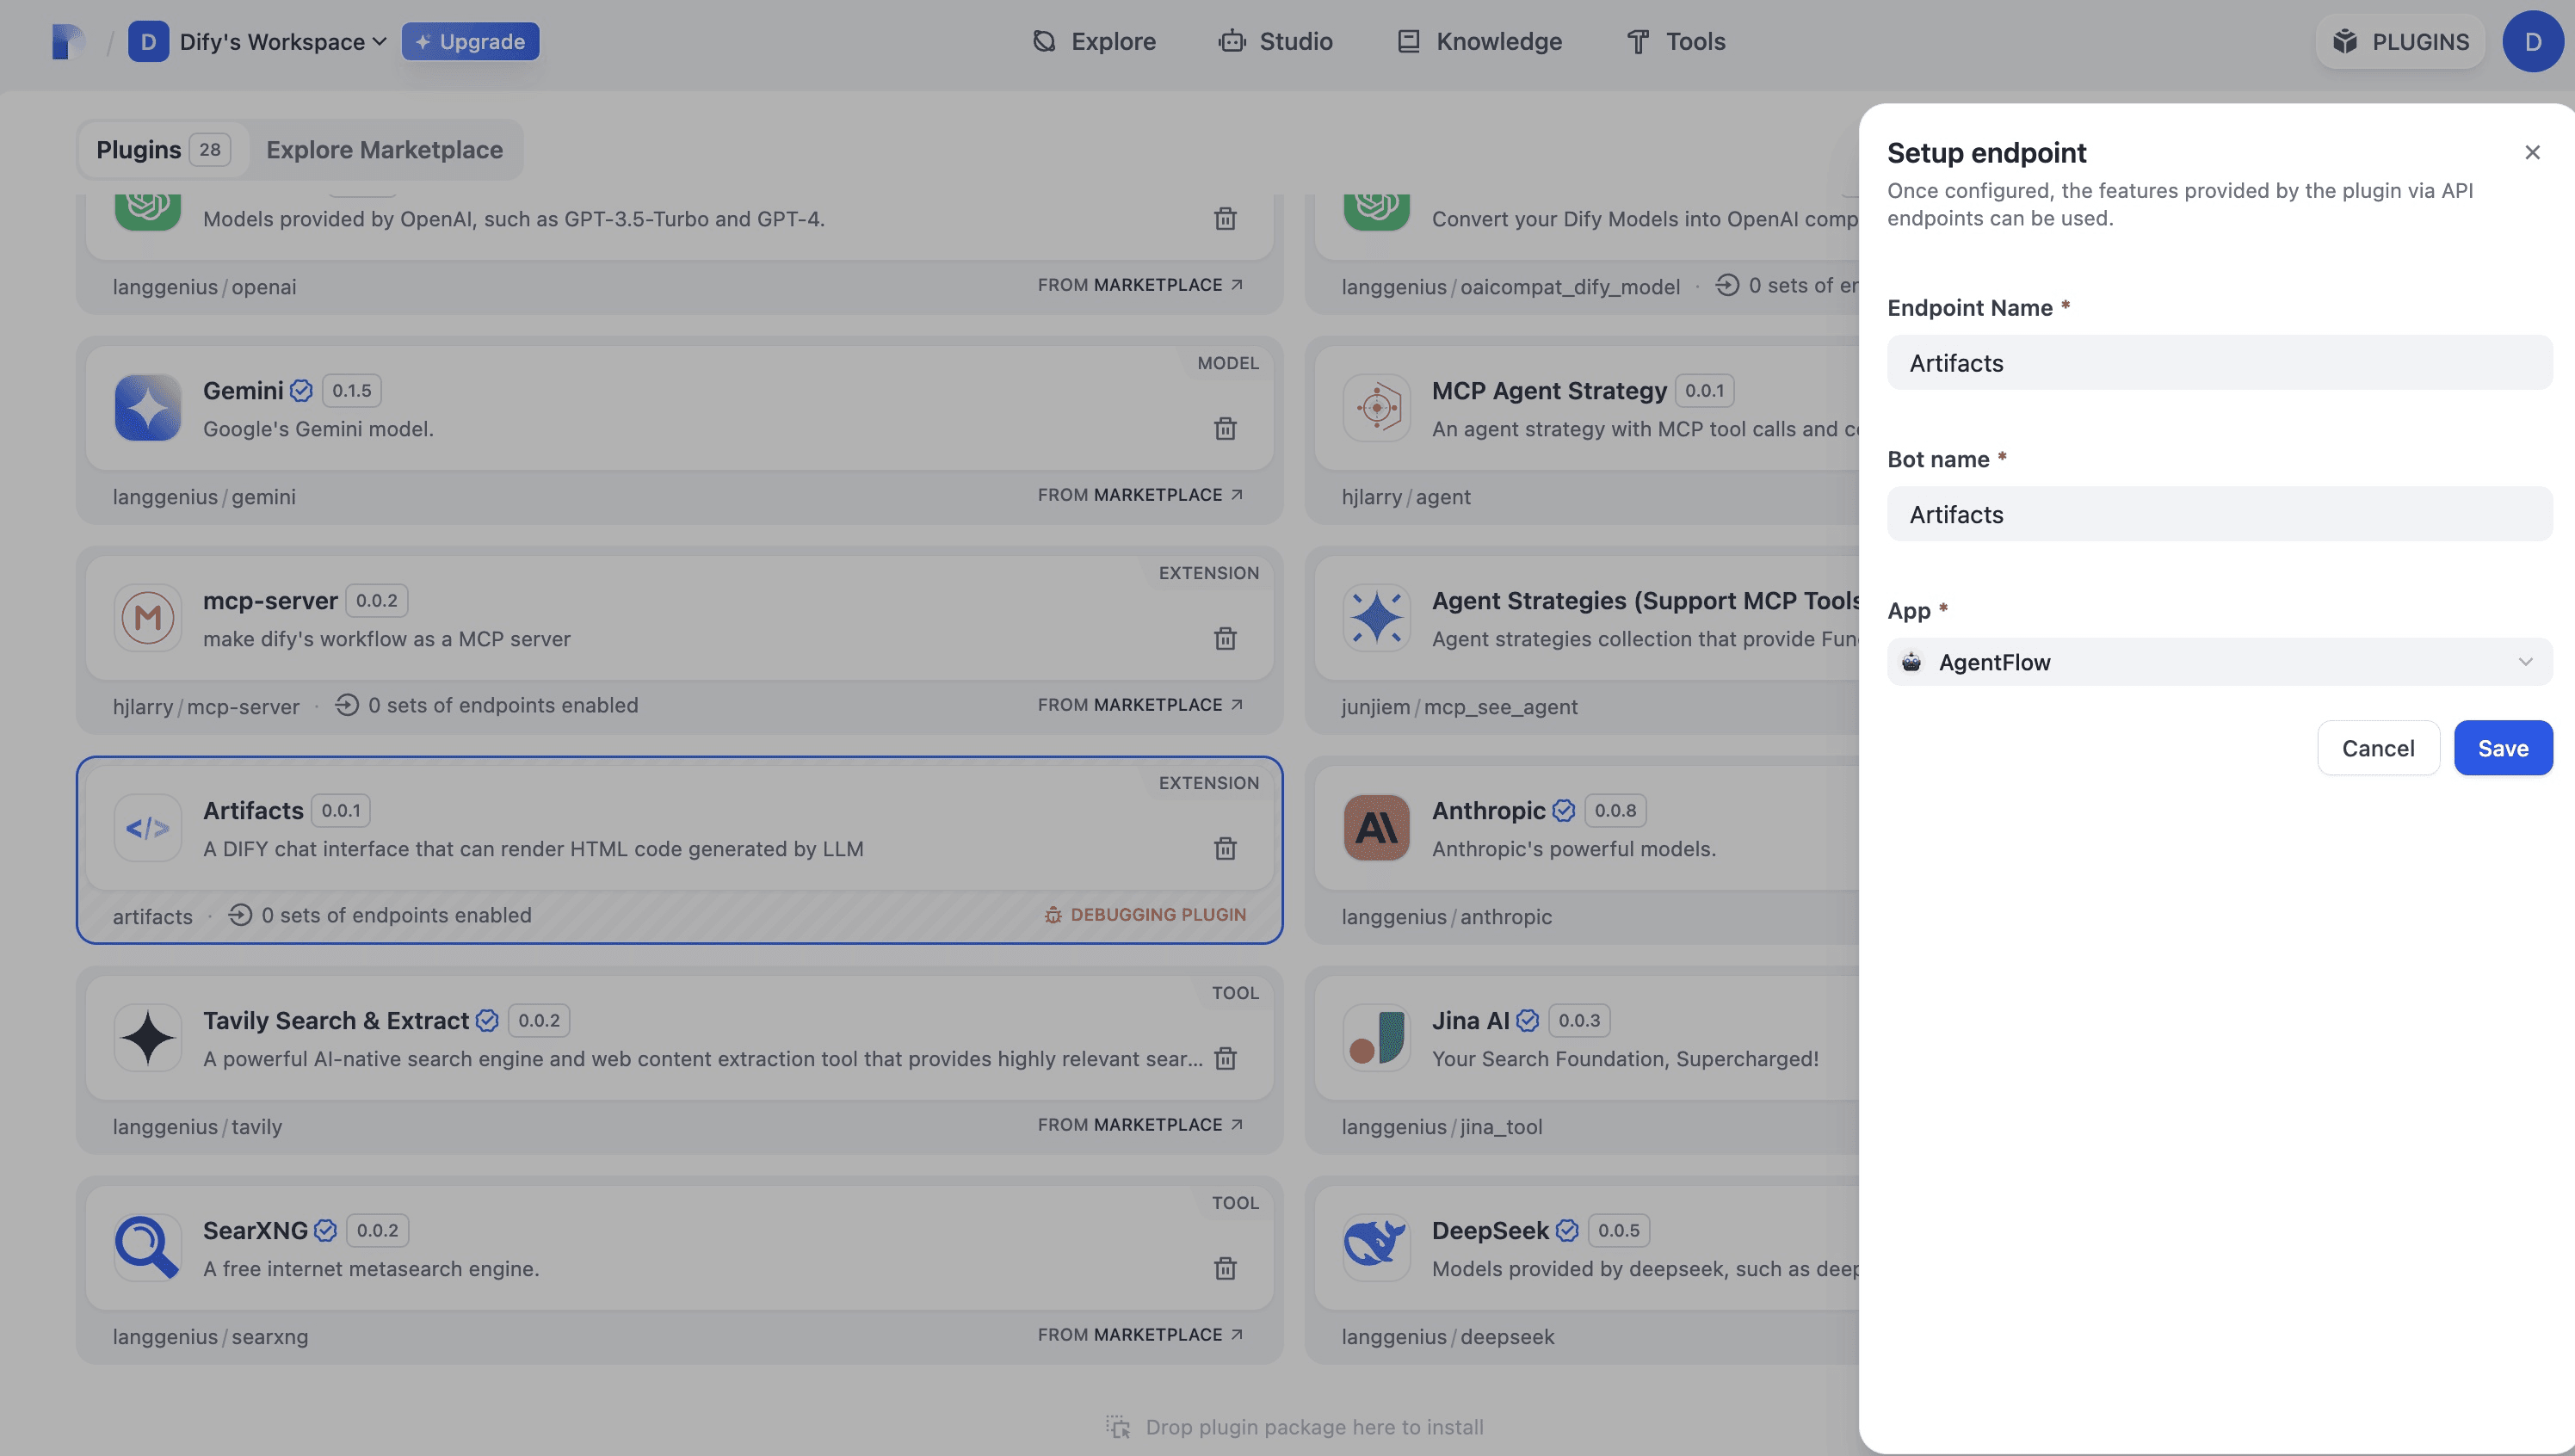The height and width of the screenshot is (1456, 2575).
Task: Click the PLUGINS button
Action: click(2400, 42)
